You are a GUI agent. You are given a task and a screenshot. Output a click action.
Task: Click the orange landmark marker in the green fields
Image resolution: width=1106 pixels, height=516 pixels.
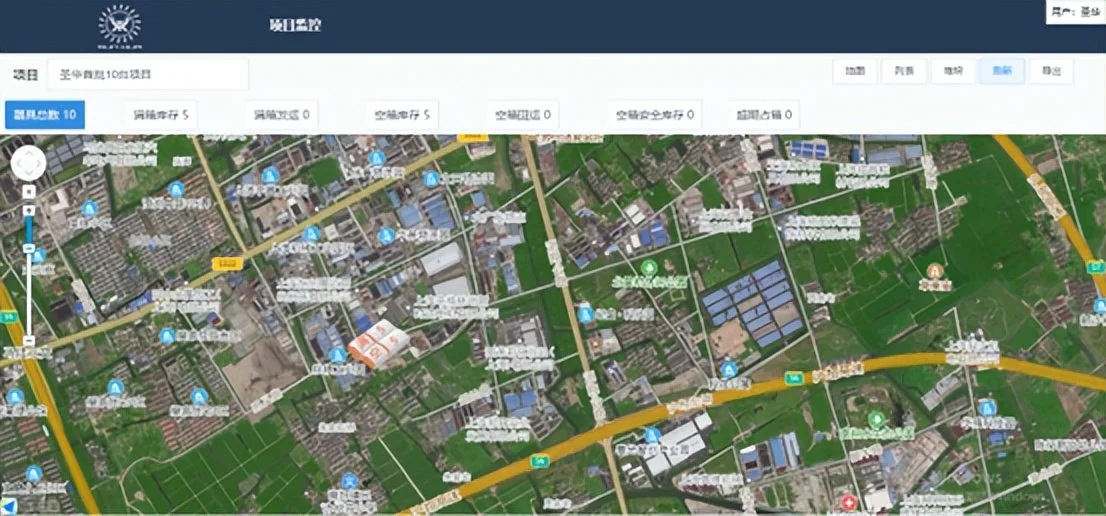(935, 270)
